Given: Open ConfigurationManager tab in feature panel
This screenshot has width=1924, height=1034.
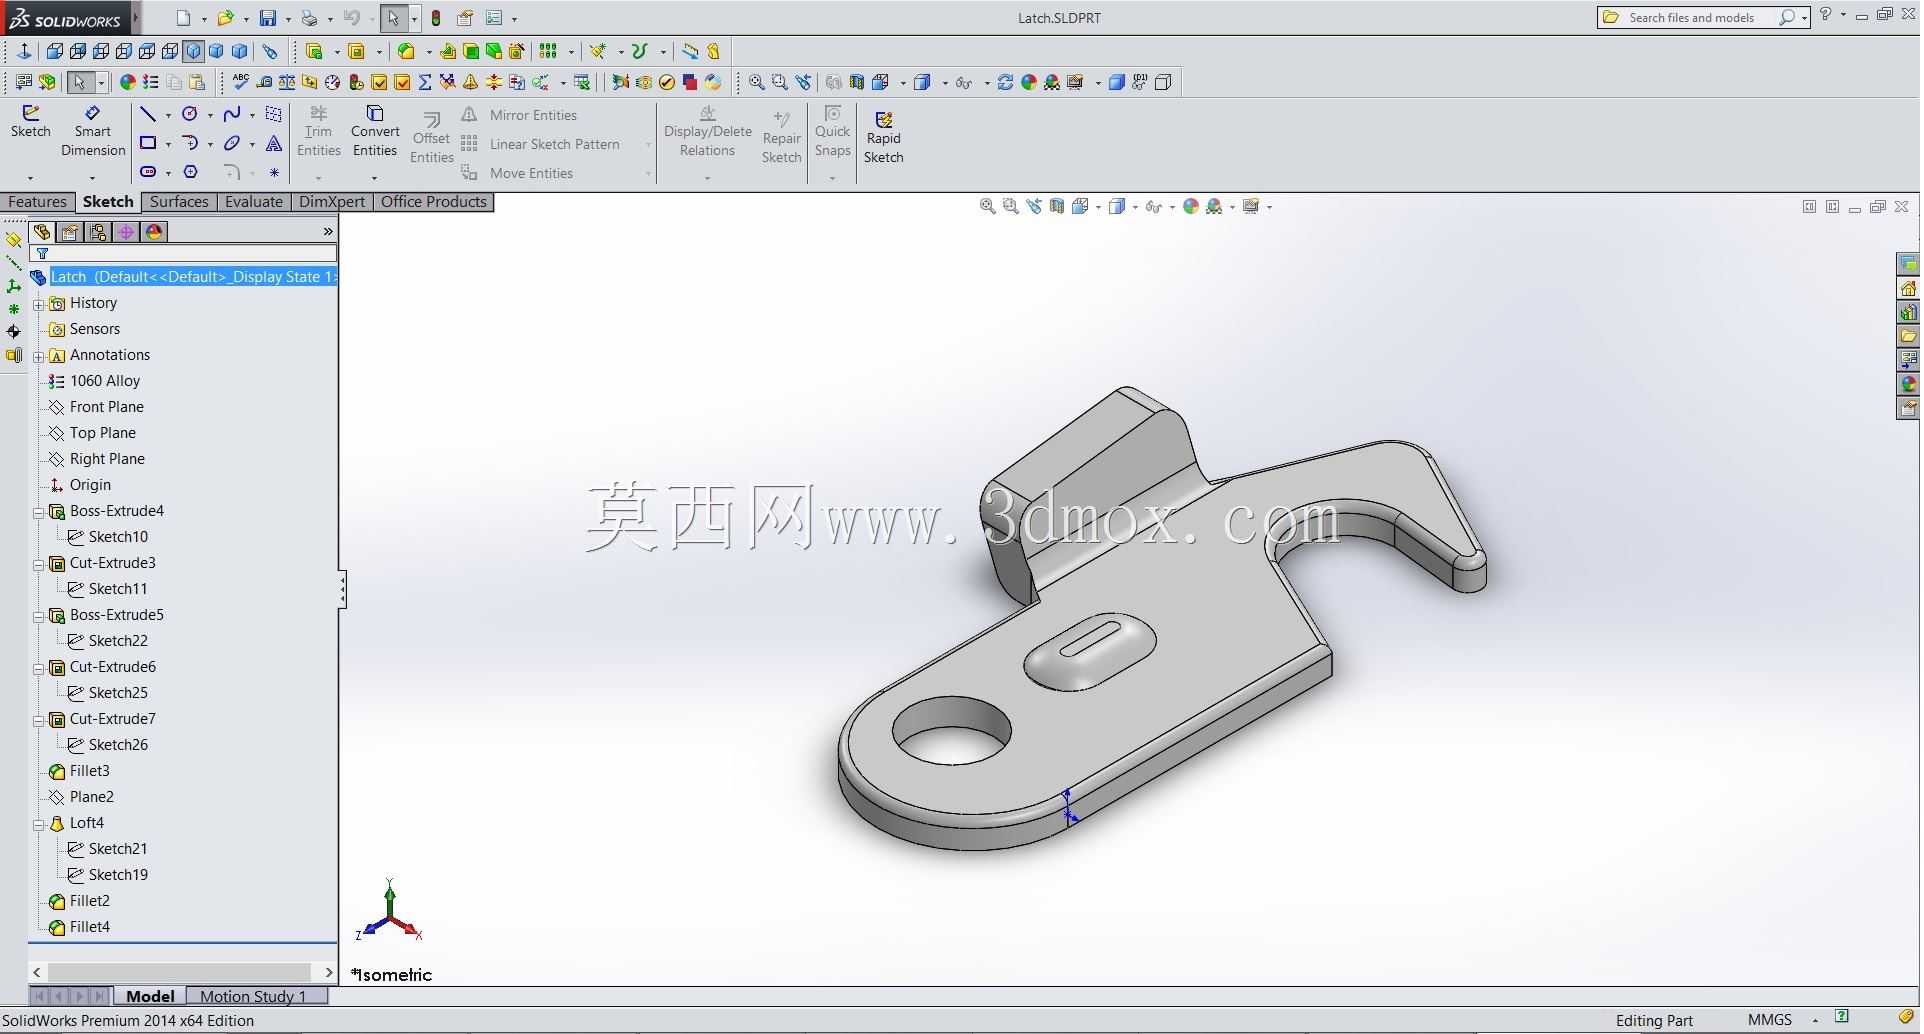Looking at the screenshot, I should pyautogui.click(x=98, y=232).
